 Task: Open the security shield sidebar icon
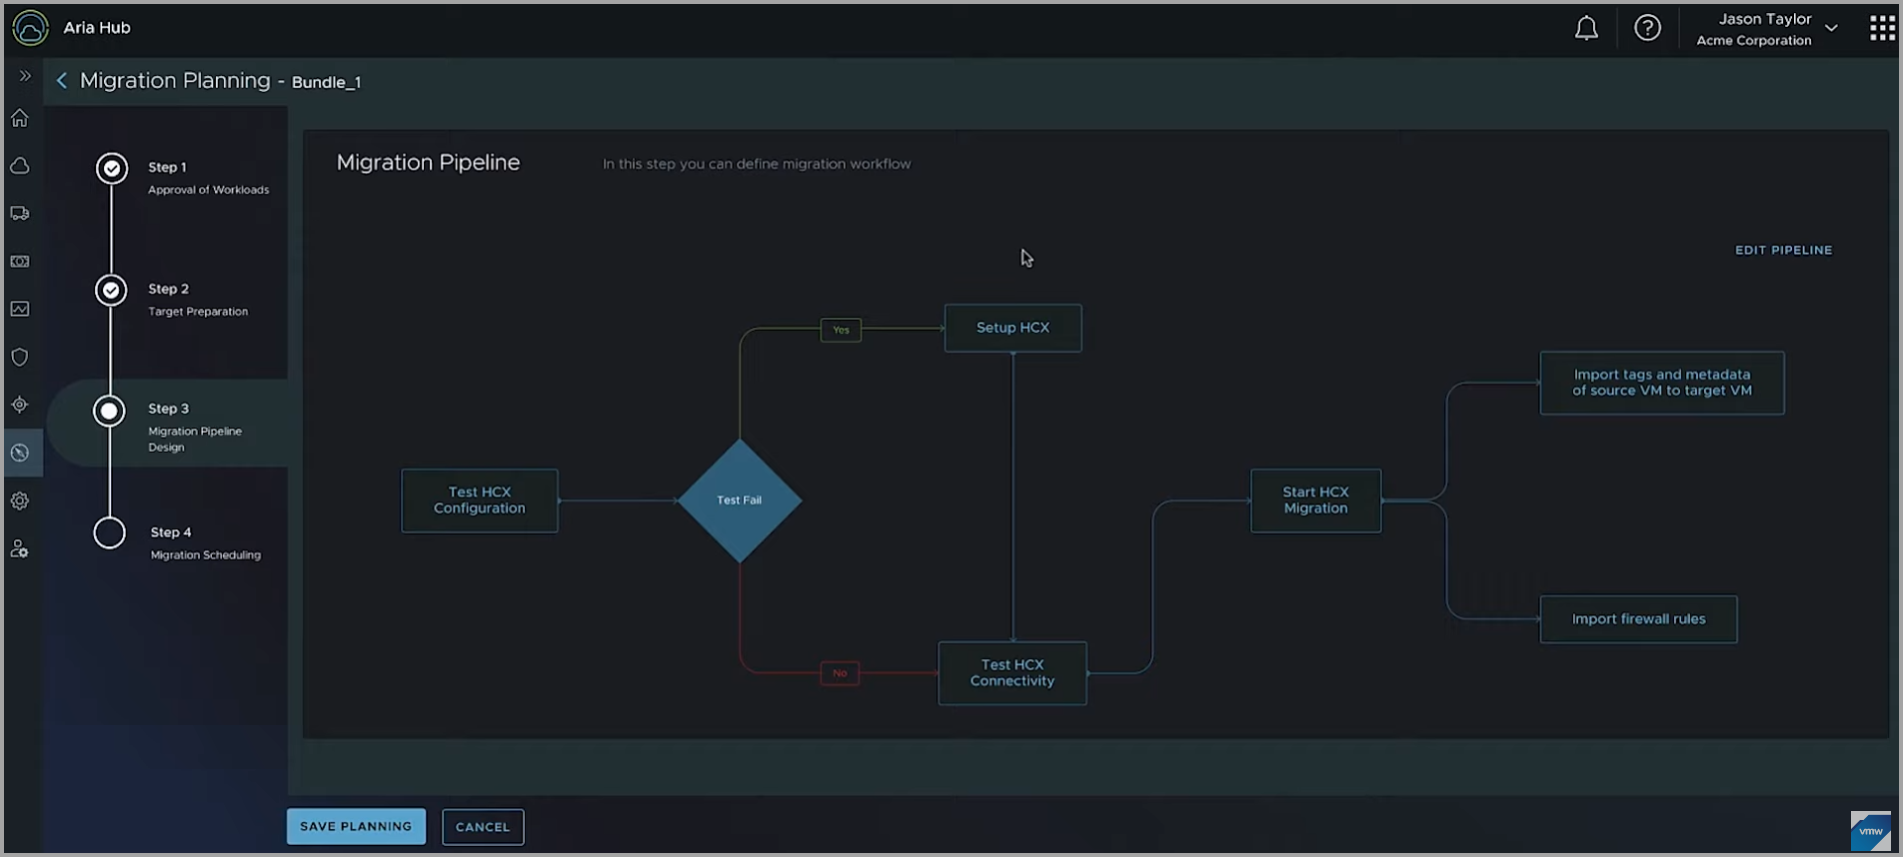(x=20, y=357)
